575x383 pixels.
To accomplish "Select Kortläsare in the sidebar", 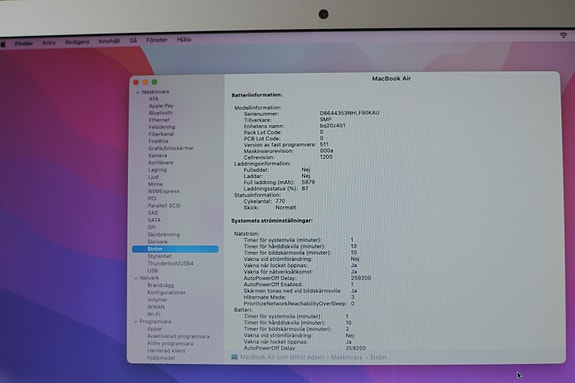I will (x=161, y=163).
